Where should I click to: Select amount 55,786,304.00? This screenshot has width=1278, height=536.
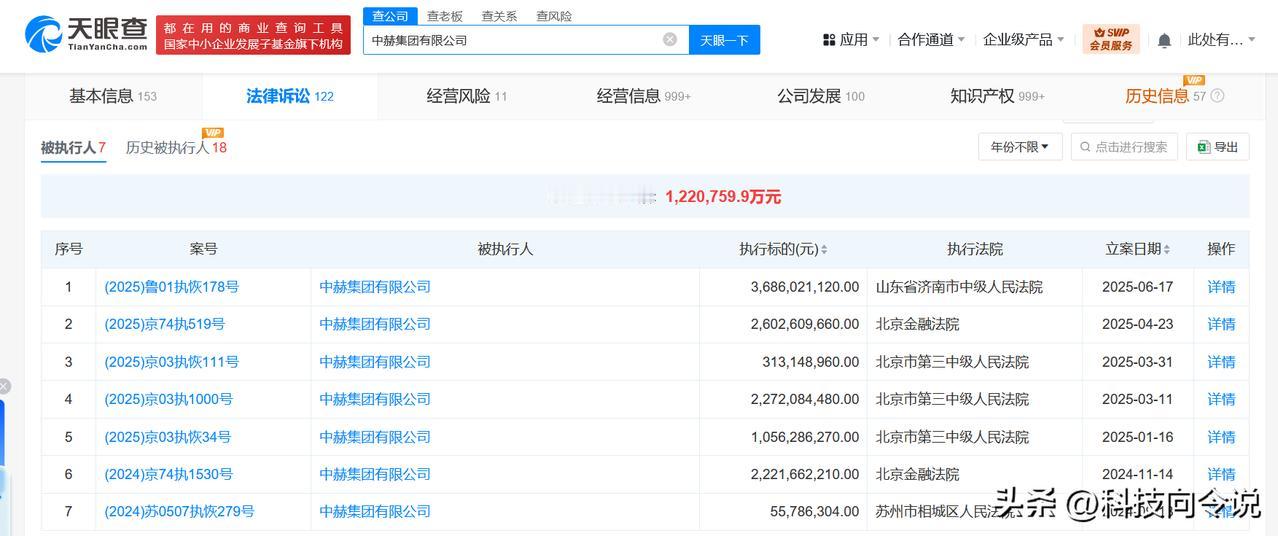[x=817, y=511]
